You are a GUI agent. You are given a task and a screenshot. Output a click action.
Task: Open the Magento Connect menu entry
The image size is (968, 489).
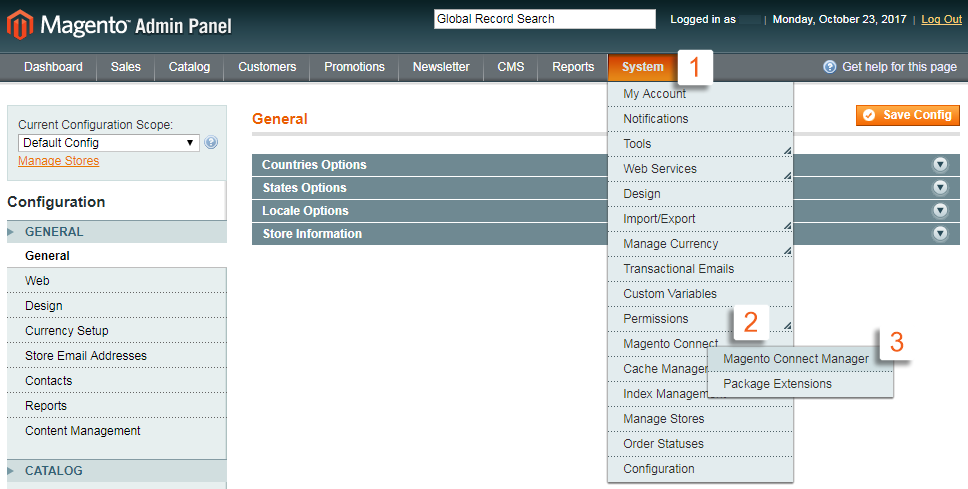click(x=670, y=344)
